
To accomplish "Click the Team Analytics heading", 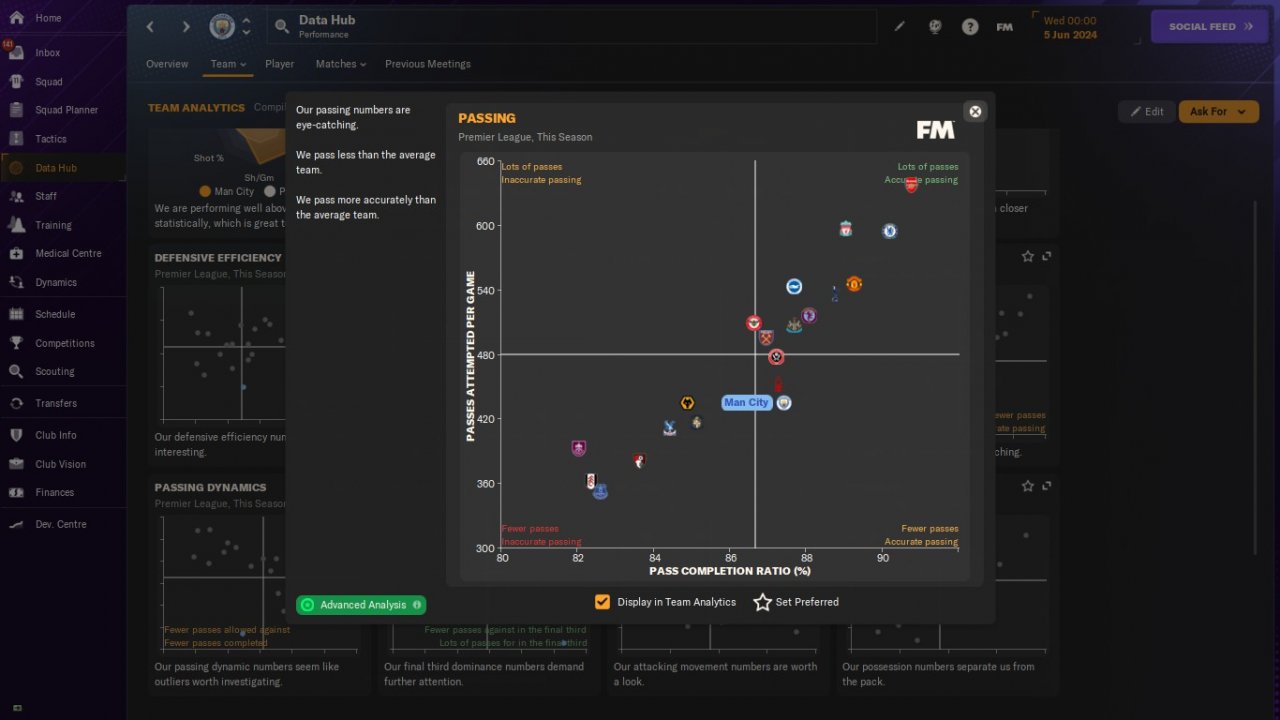I will pos(196,108).
